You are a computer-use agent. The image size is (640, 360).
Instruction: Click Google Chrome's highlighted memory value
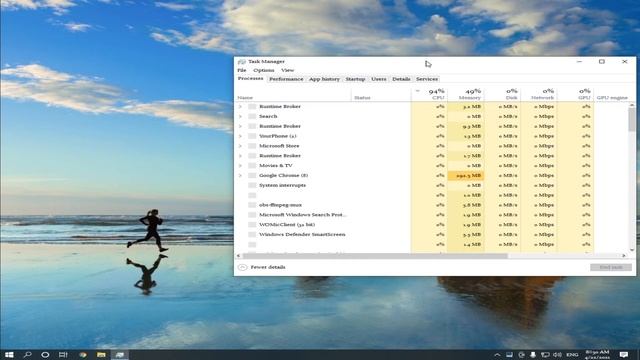point(466,176)
